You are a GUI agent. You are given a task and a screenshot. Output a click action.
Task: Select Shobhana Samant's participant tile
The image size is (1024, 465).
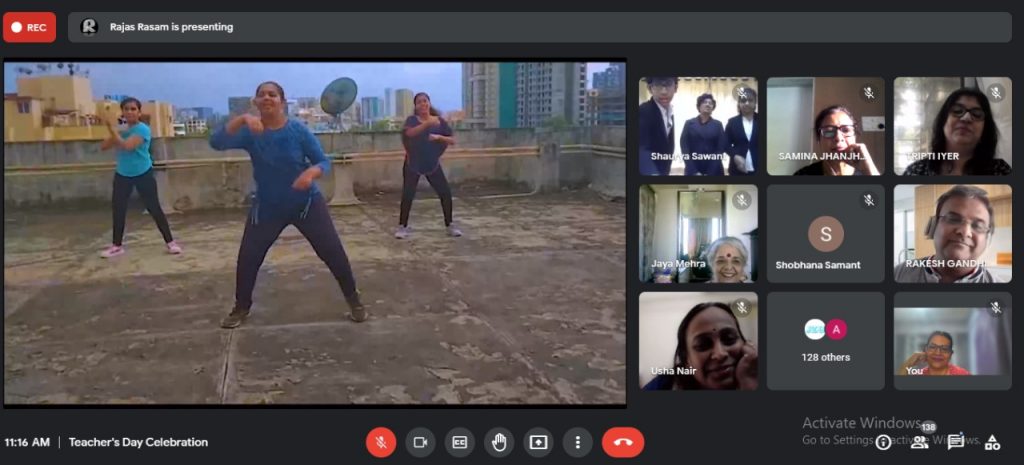click(825, 233)
